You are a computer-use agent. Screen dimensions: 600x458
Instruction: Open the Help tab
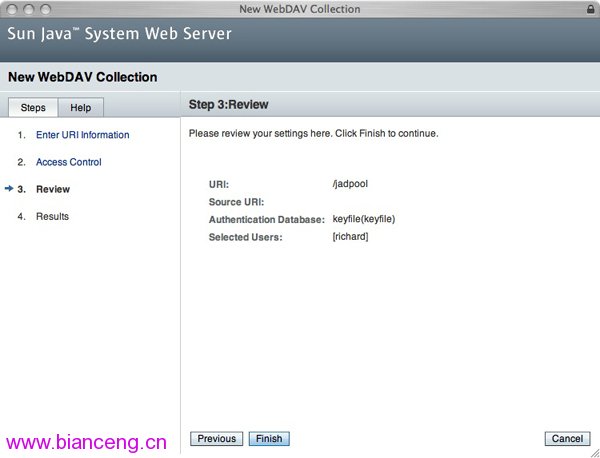coord(81,108)
